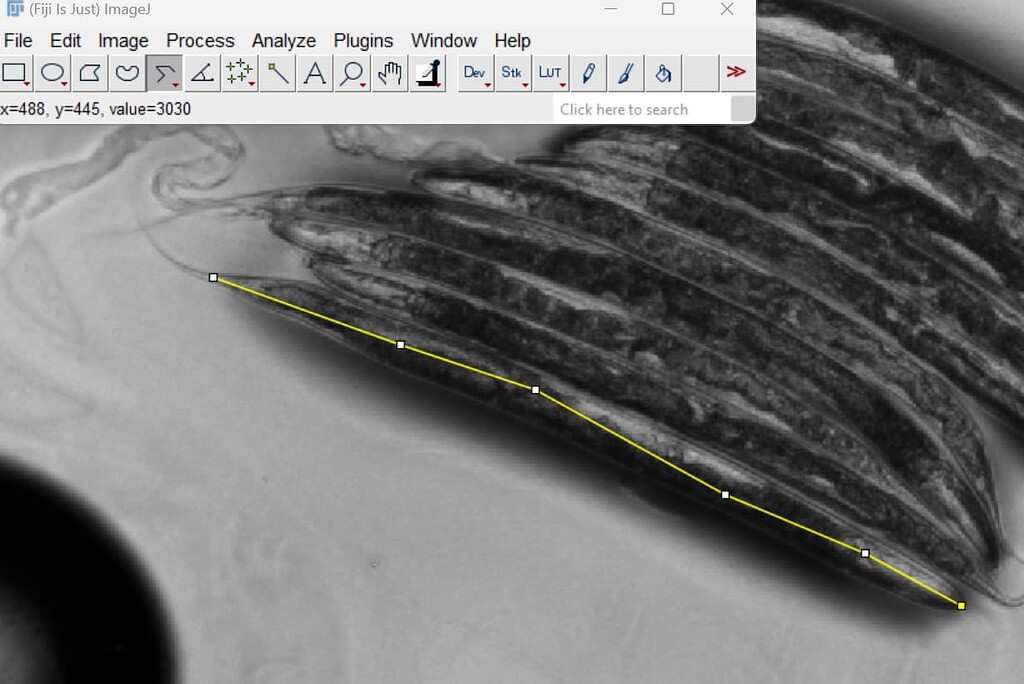
Task: Open the Stk stacks dropdown
Action: coord(512,72)
